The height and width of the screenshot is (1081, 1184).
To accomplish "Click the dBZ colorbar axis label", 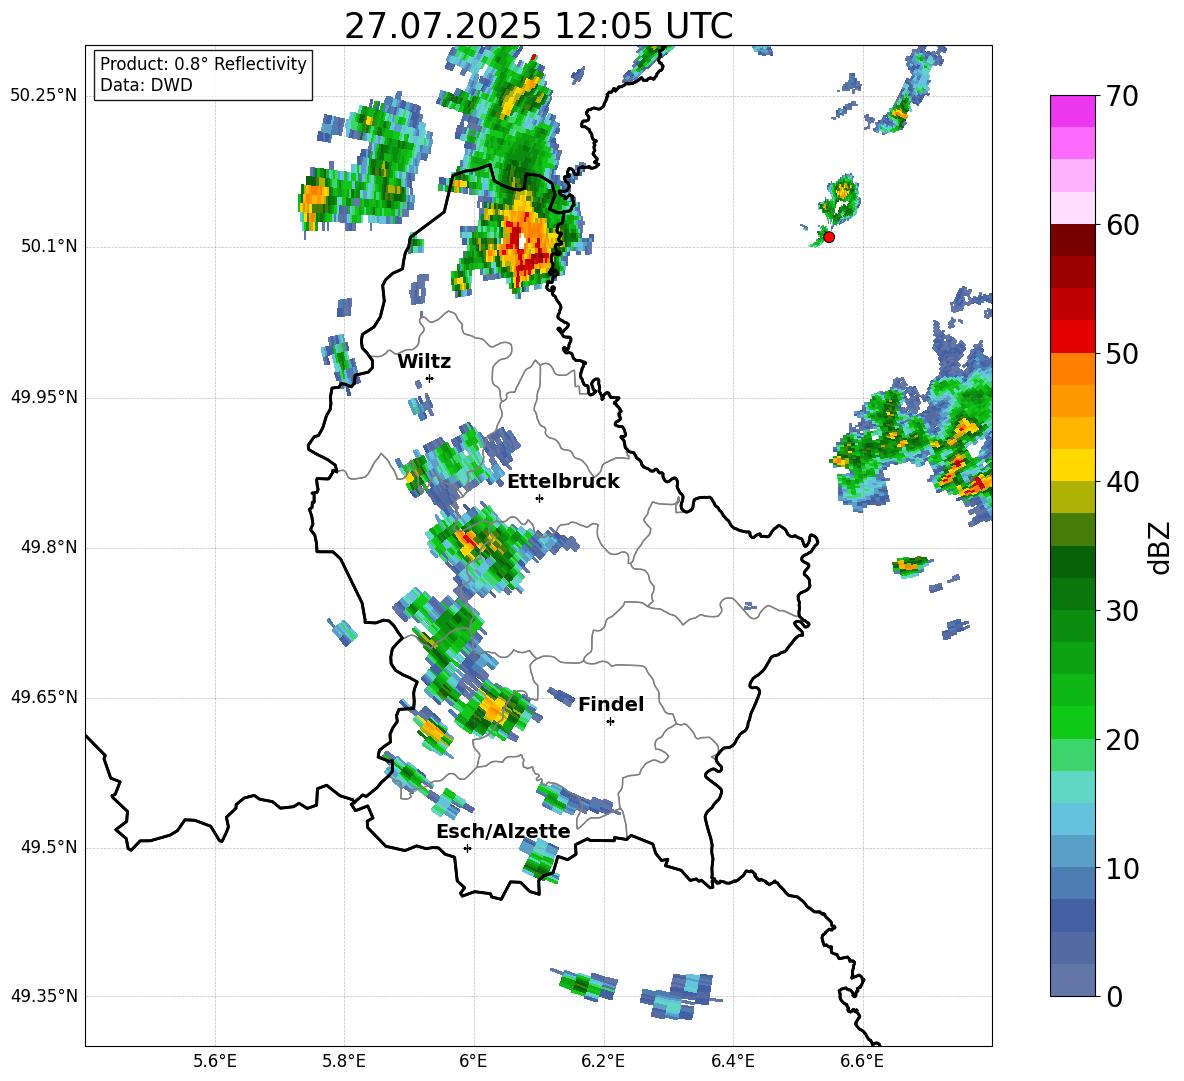I will coord(1159,547).
